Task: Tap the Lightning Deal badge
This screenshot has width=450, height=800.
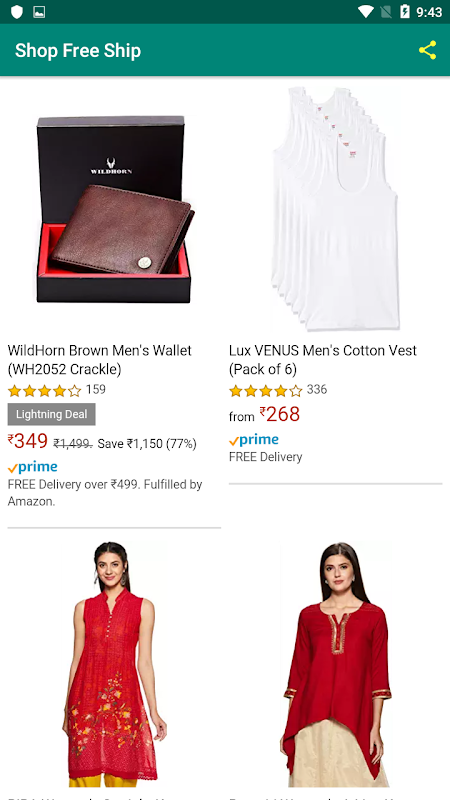Action: [52, 414]
